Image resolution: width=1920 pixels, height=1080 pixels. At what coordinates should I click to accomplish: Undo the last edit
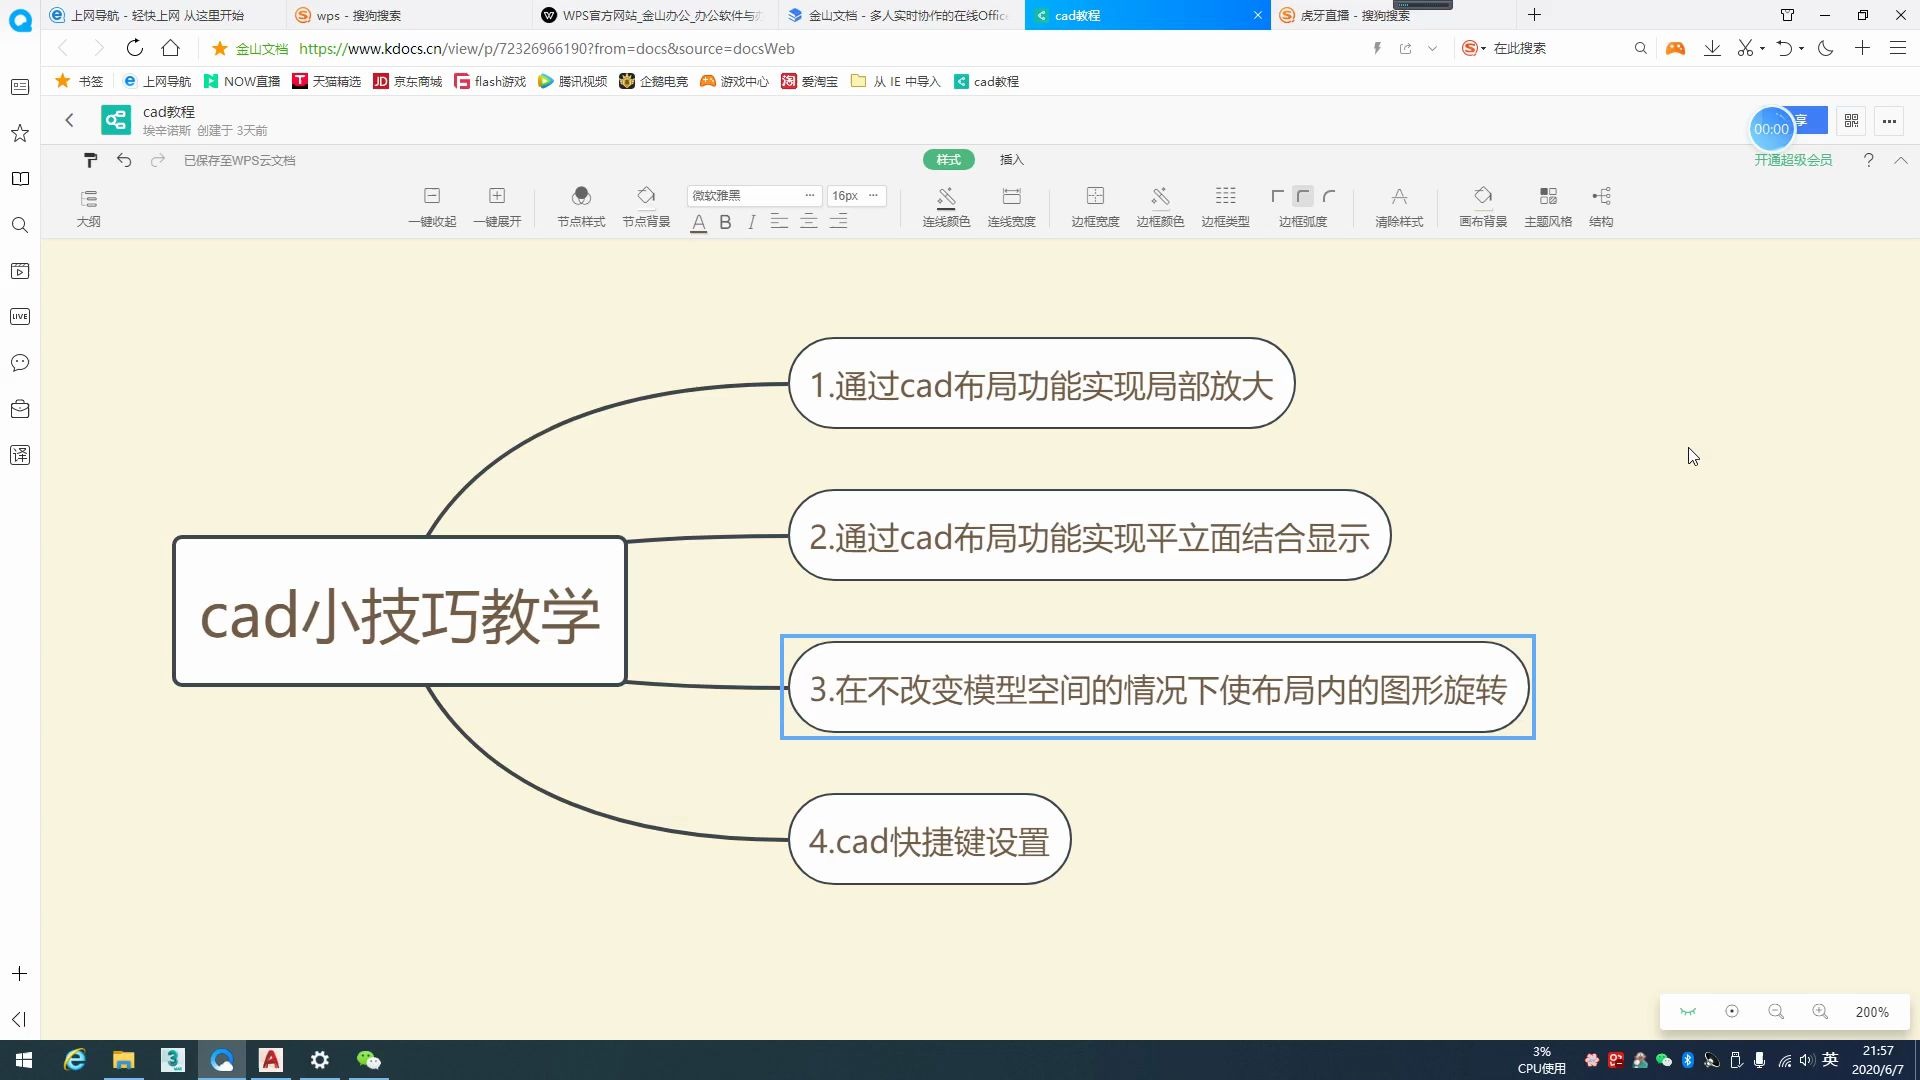124,160
